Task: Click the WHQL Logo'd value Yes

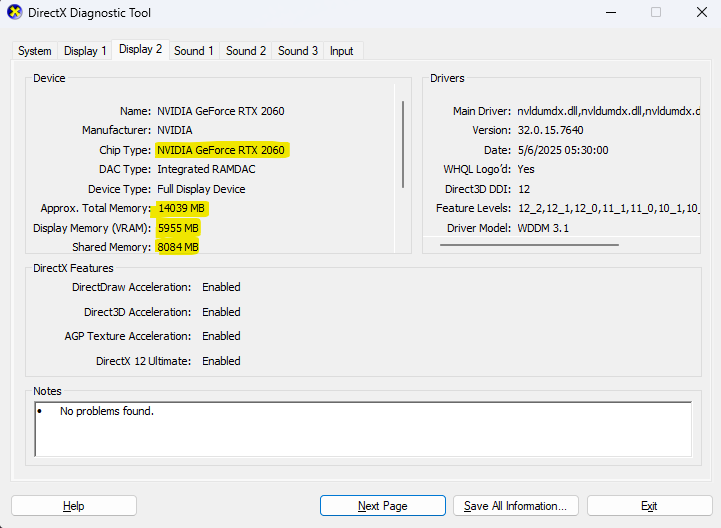Action: point(526,169)
